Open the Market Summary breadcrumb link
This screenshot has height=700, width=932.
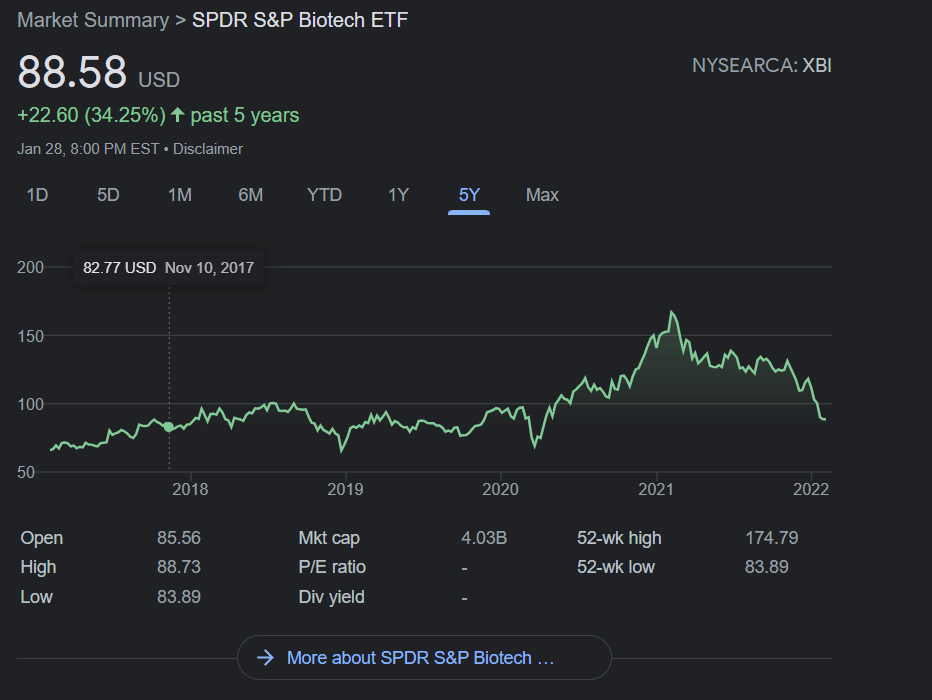[x=93, y=20]
